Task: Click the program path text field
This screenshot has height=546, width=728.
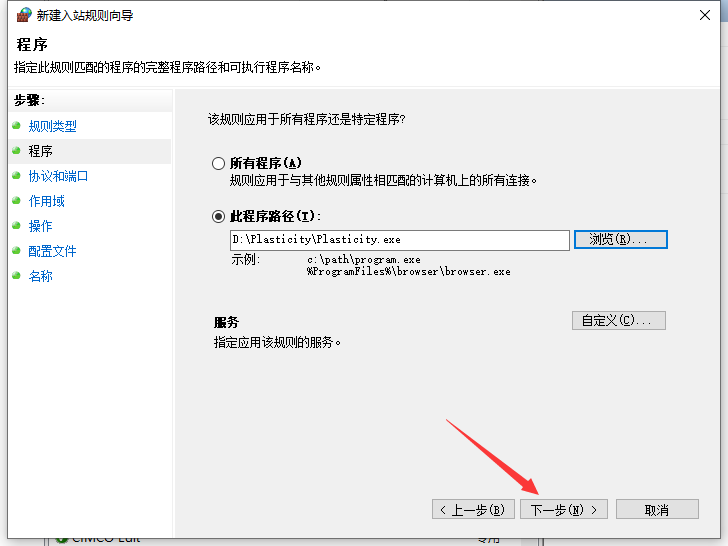Action: pyautogui.click(x=399, y=240)
